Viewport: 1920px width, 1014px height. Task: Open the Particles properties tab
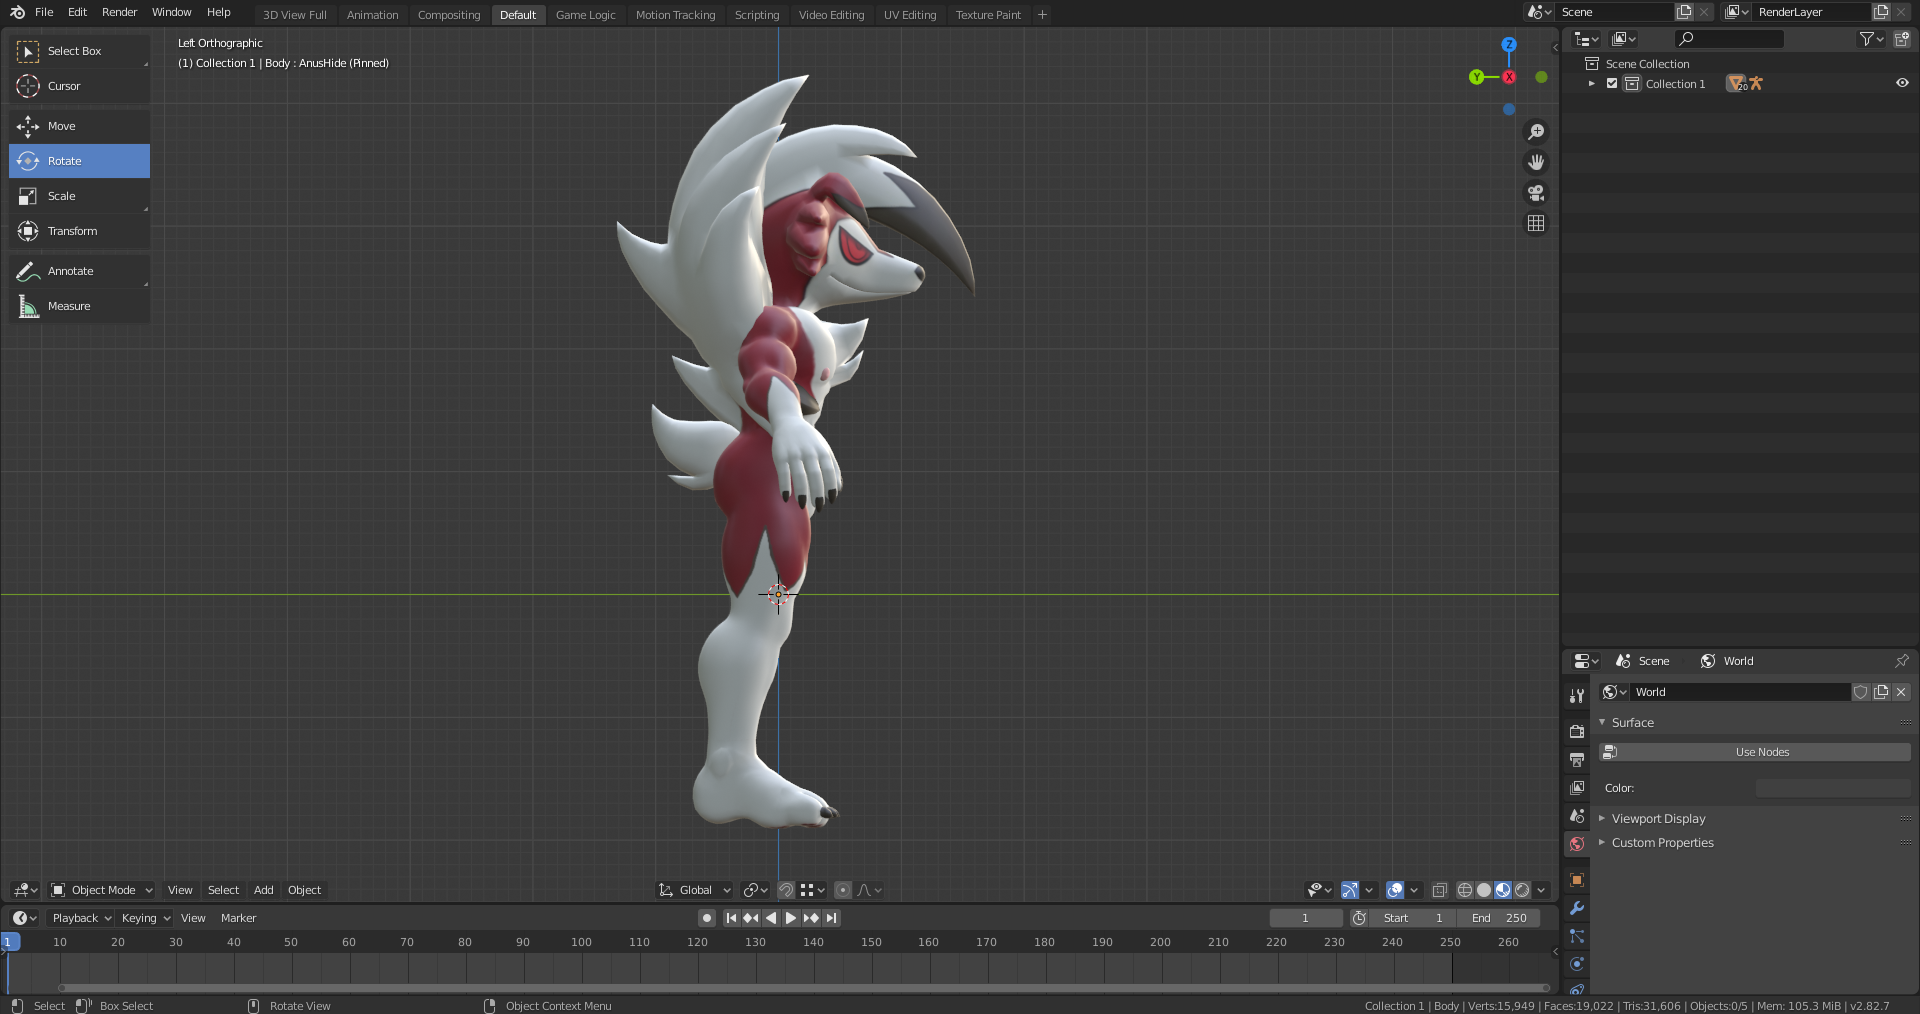tap(1577, 936)
